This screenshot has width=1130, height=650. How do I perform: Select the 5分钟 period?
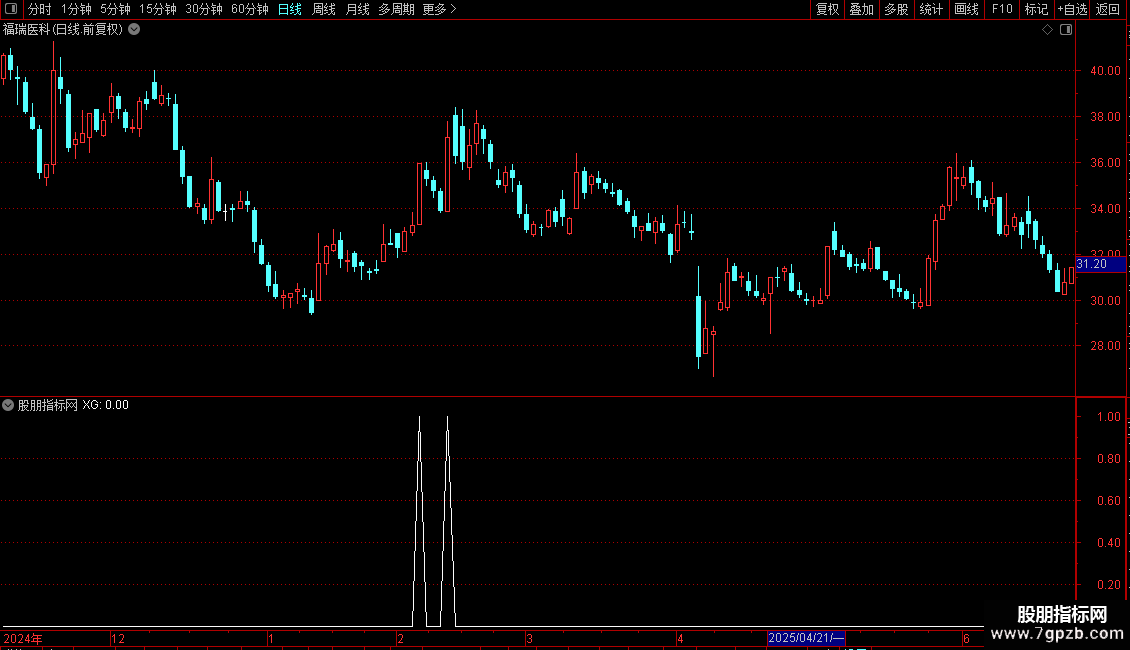pos(115,9)
